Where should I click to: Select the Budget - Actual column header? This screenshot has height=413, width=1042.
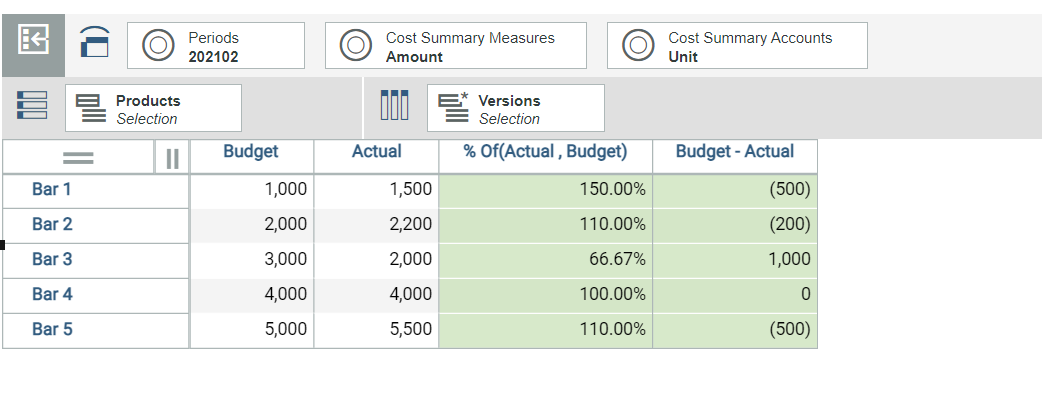735,152
